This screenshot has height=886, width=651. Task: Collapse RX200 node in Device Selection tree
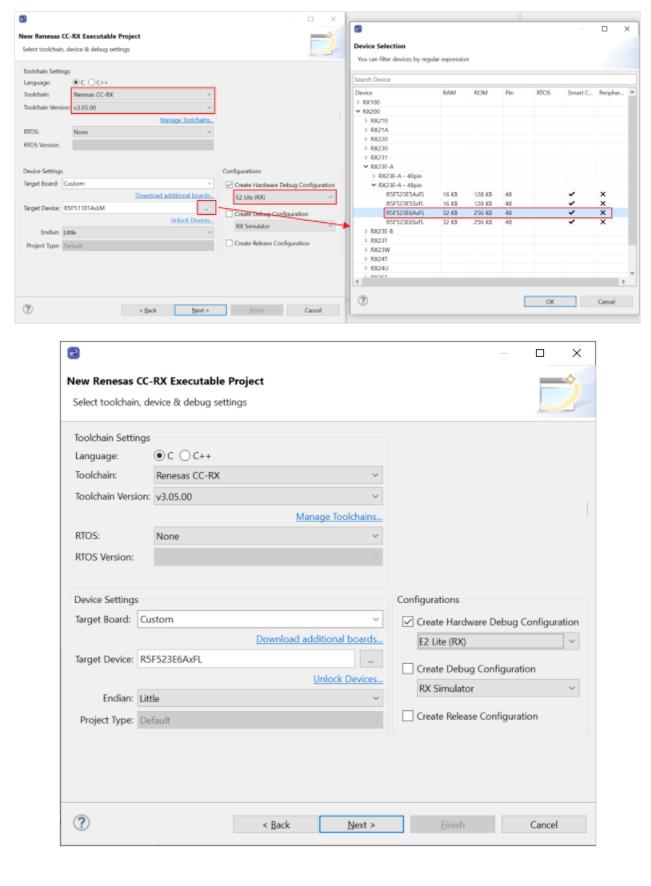pyautogui.click(x=358, y=111)
